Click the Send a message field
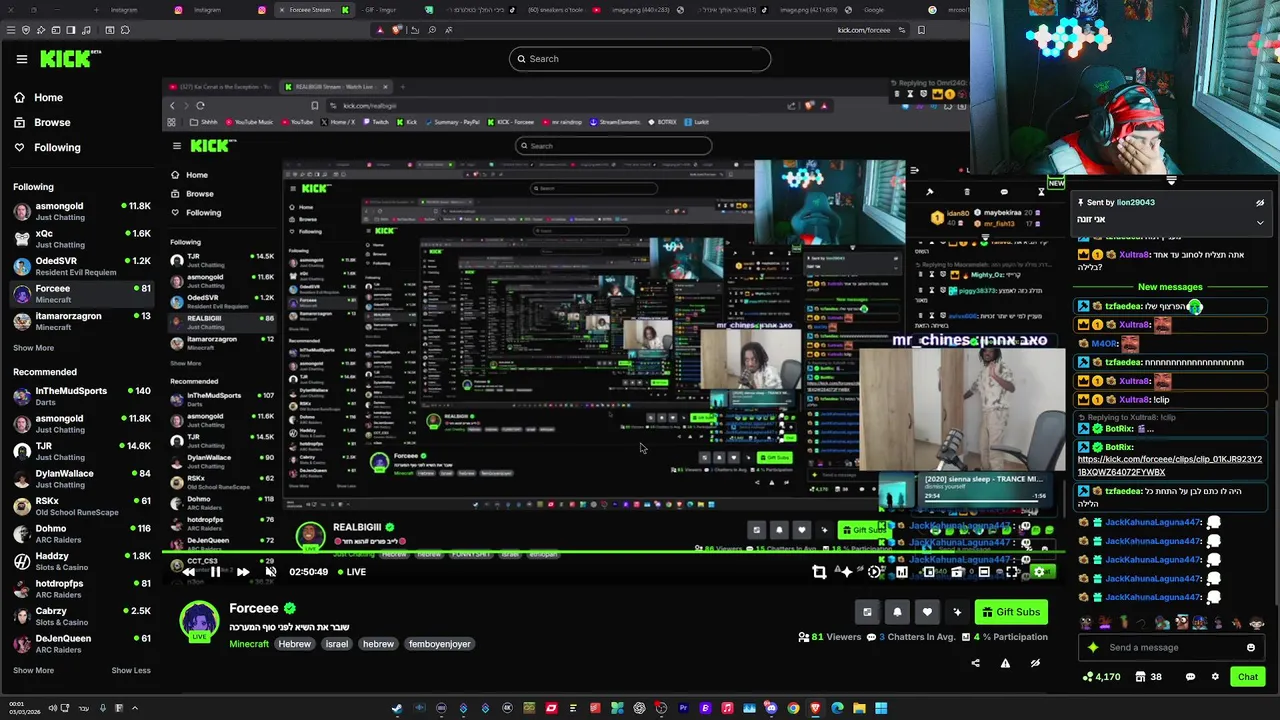This screenshot has height=720, width=1280. point(1170,647)
